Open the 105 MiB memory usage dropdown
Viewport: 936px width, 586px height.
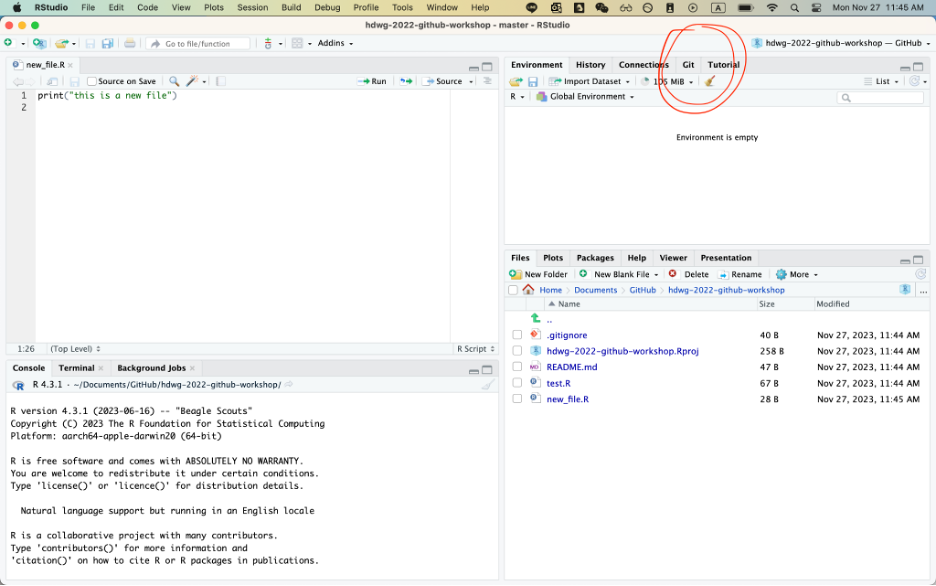click(x=668, y=81)
